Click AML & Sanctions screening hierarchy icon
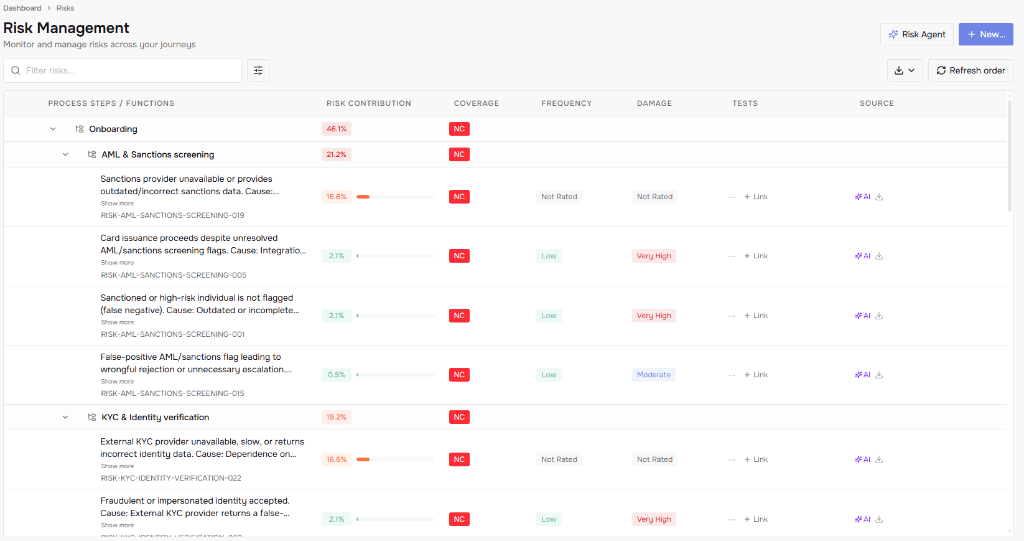 coord(92,155)
